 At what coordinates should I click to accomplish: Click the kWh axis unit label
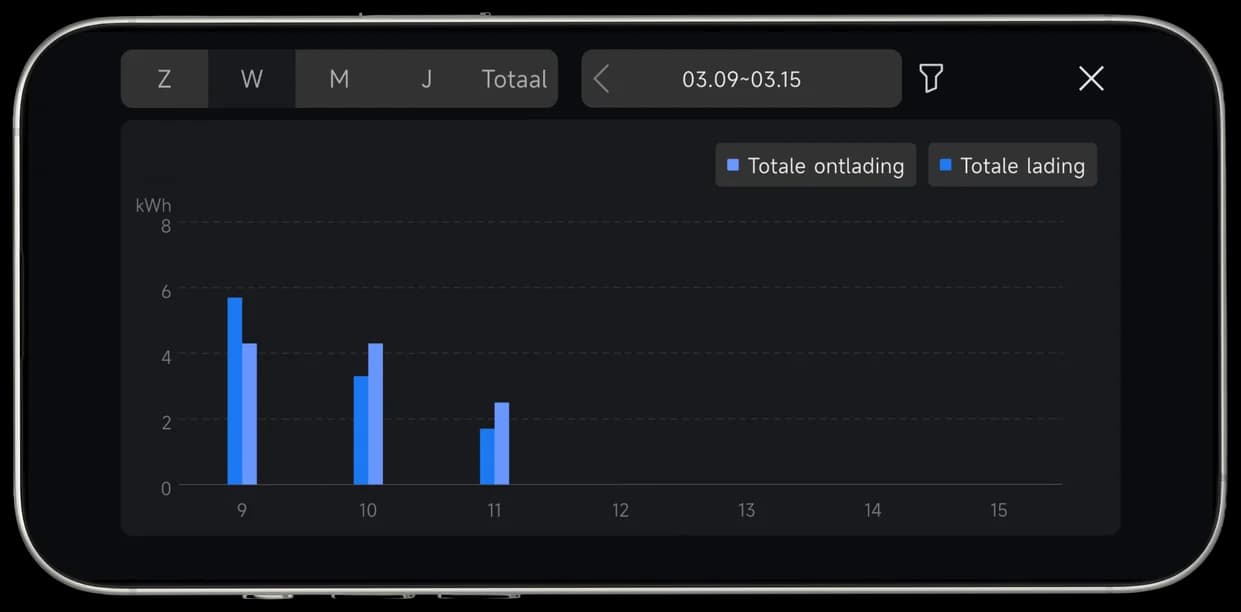(x=154, y=205)
